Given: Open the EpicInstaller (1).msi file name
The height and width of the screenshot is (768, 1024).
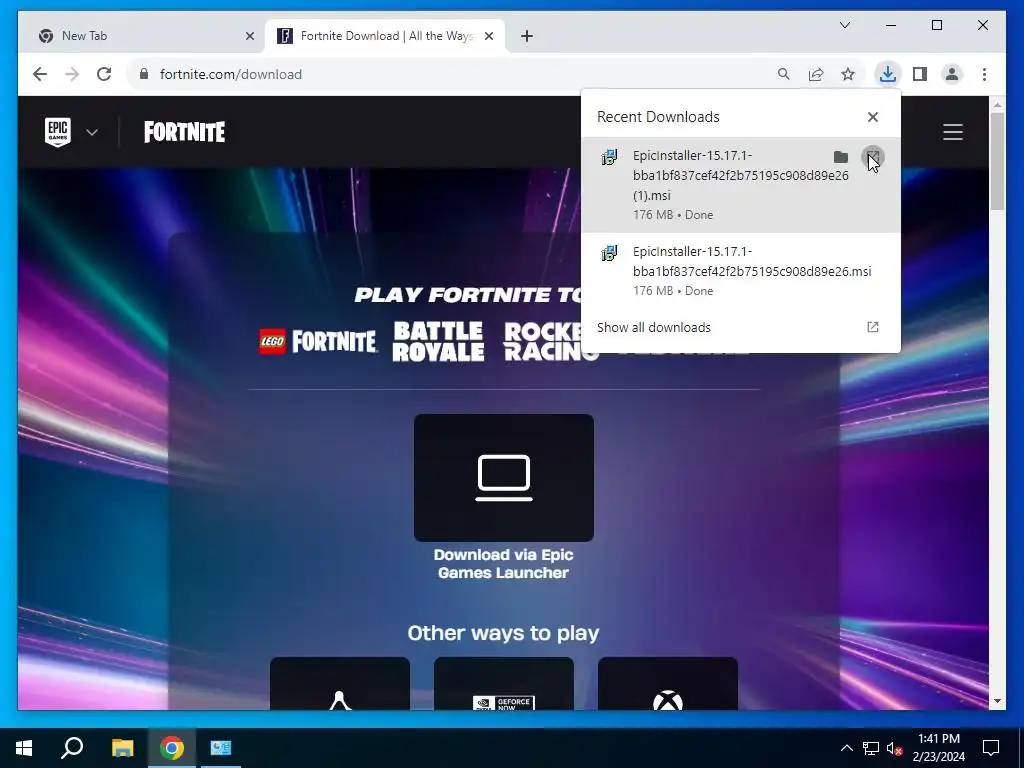Looking at the screenshot, I should pyautogui.click(x=741, y=175).
